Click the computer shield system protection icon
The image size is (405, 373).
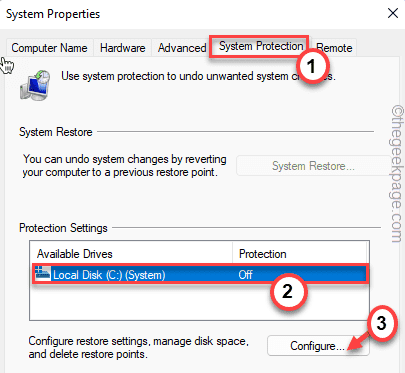point(35,85)
